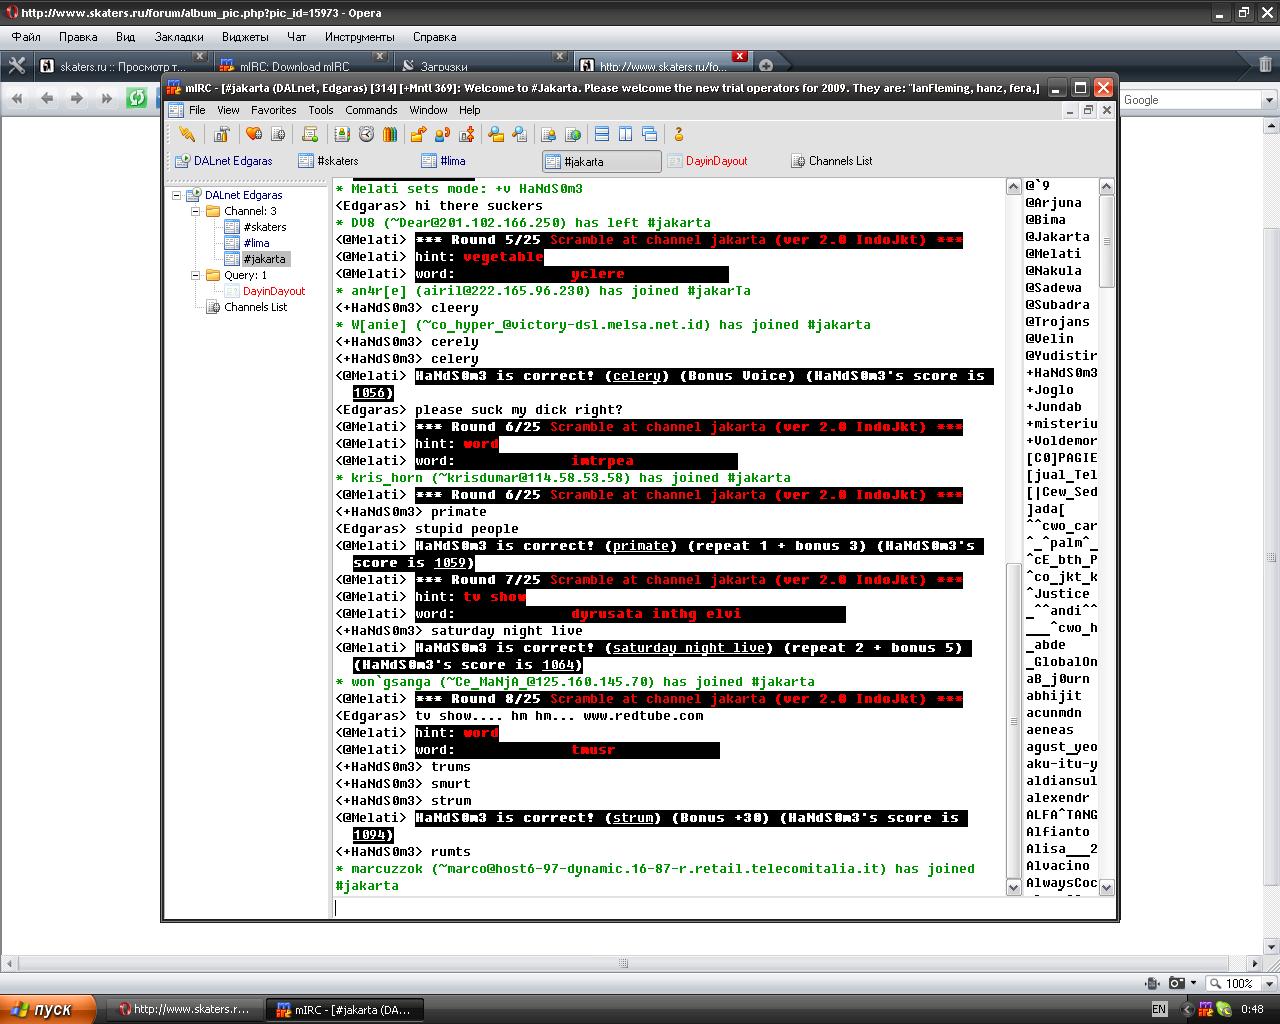Click the yellow question mark Help icon
Screen dimensions: 1280x1024
point(678,134)
